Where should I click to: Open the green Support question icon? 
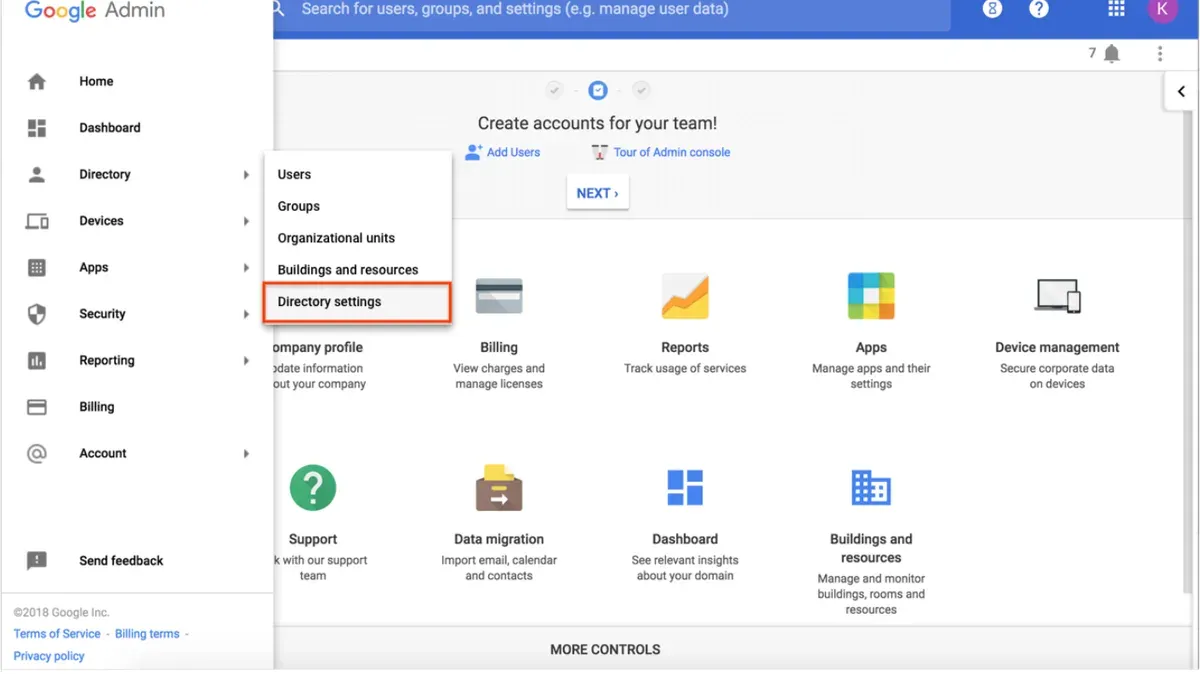tap(313, 488)
